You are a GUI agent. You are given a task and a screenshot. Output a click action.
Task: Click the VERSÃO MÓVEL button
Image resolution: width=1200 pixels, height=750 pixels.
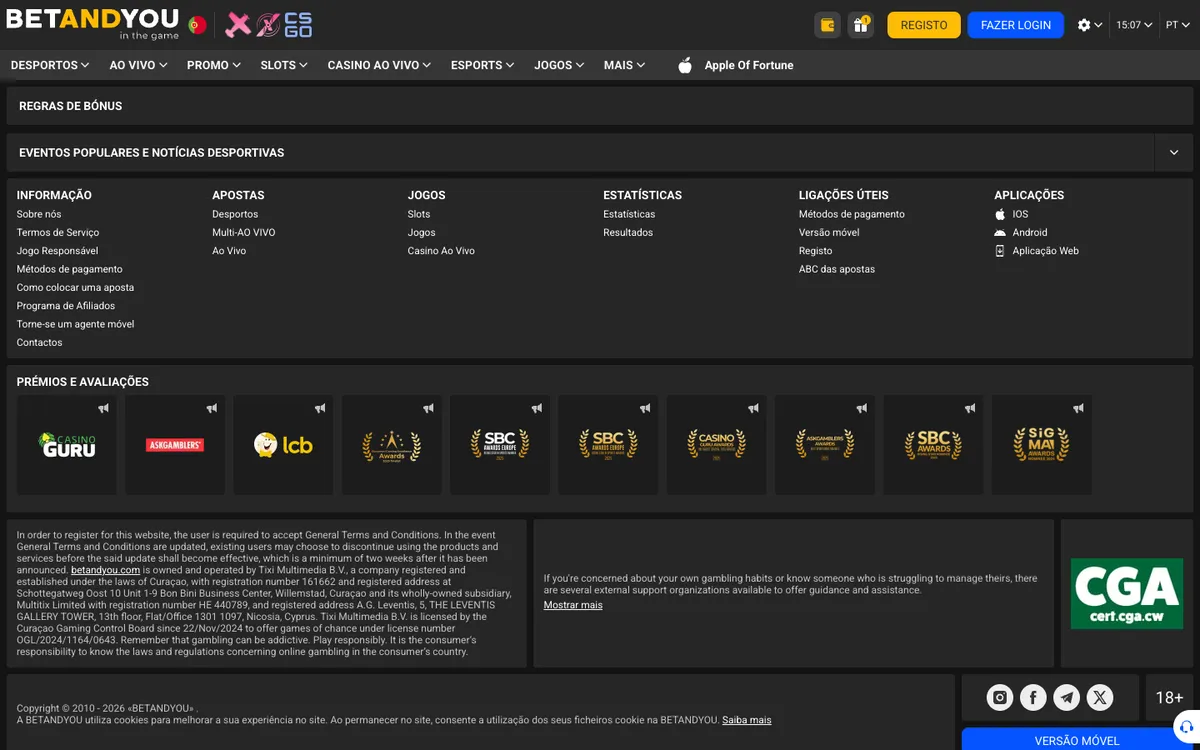pyautogui.click(x=1077, y=740)
